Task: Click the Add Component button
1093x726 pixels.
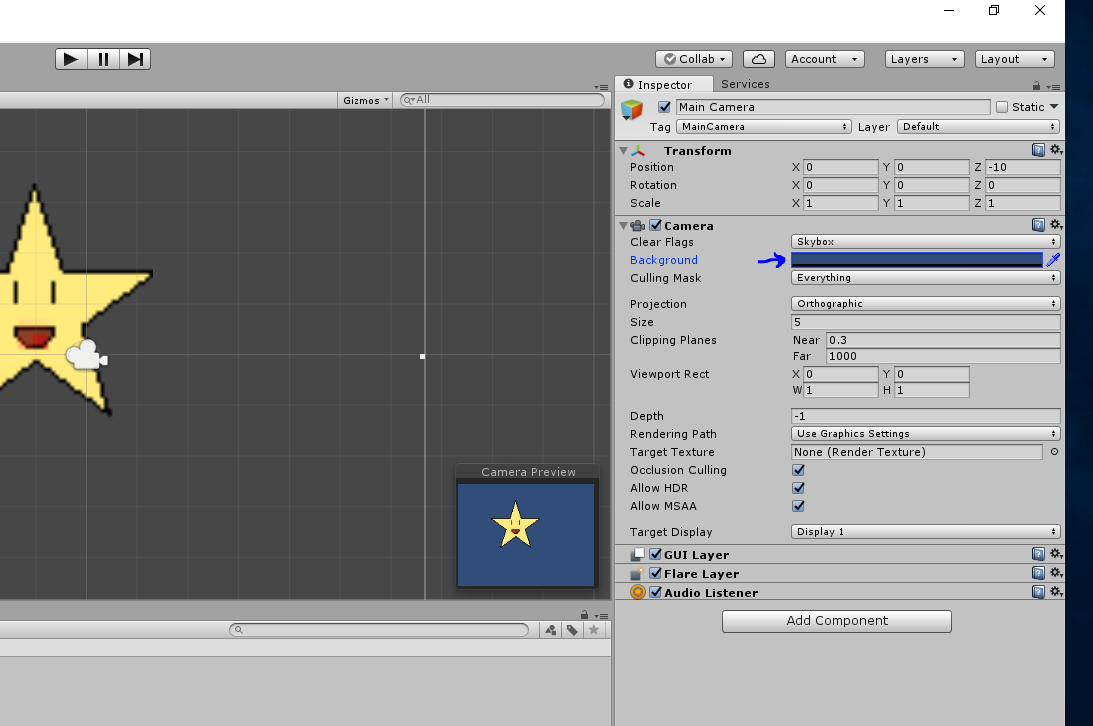Action: (836, 621)
